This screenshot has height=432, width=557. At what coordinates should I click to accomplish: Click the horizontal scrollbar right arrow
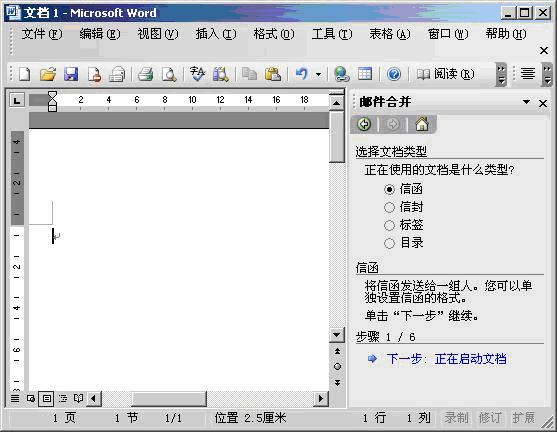(x=321, y=399)
